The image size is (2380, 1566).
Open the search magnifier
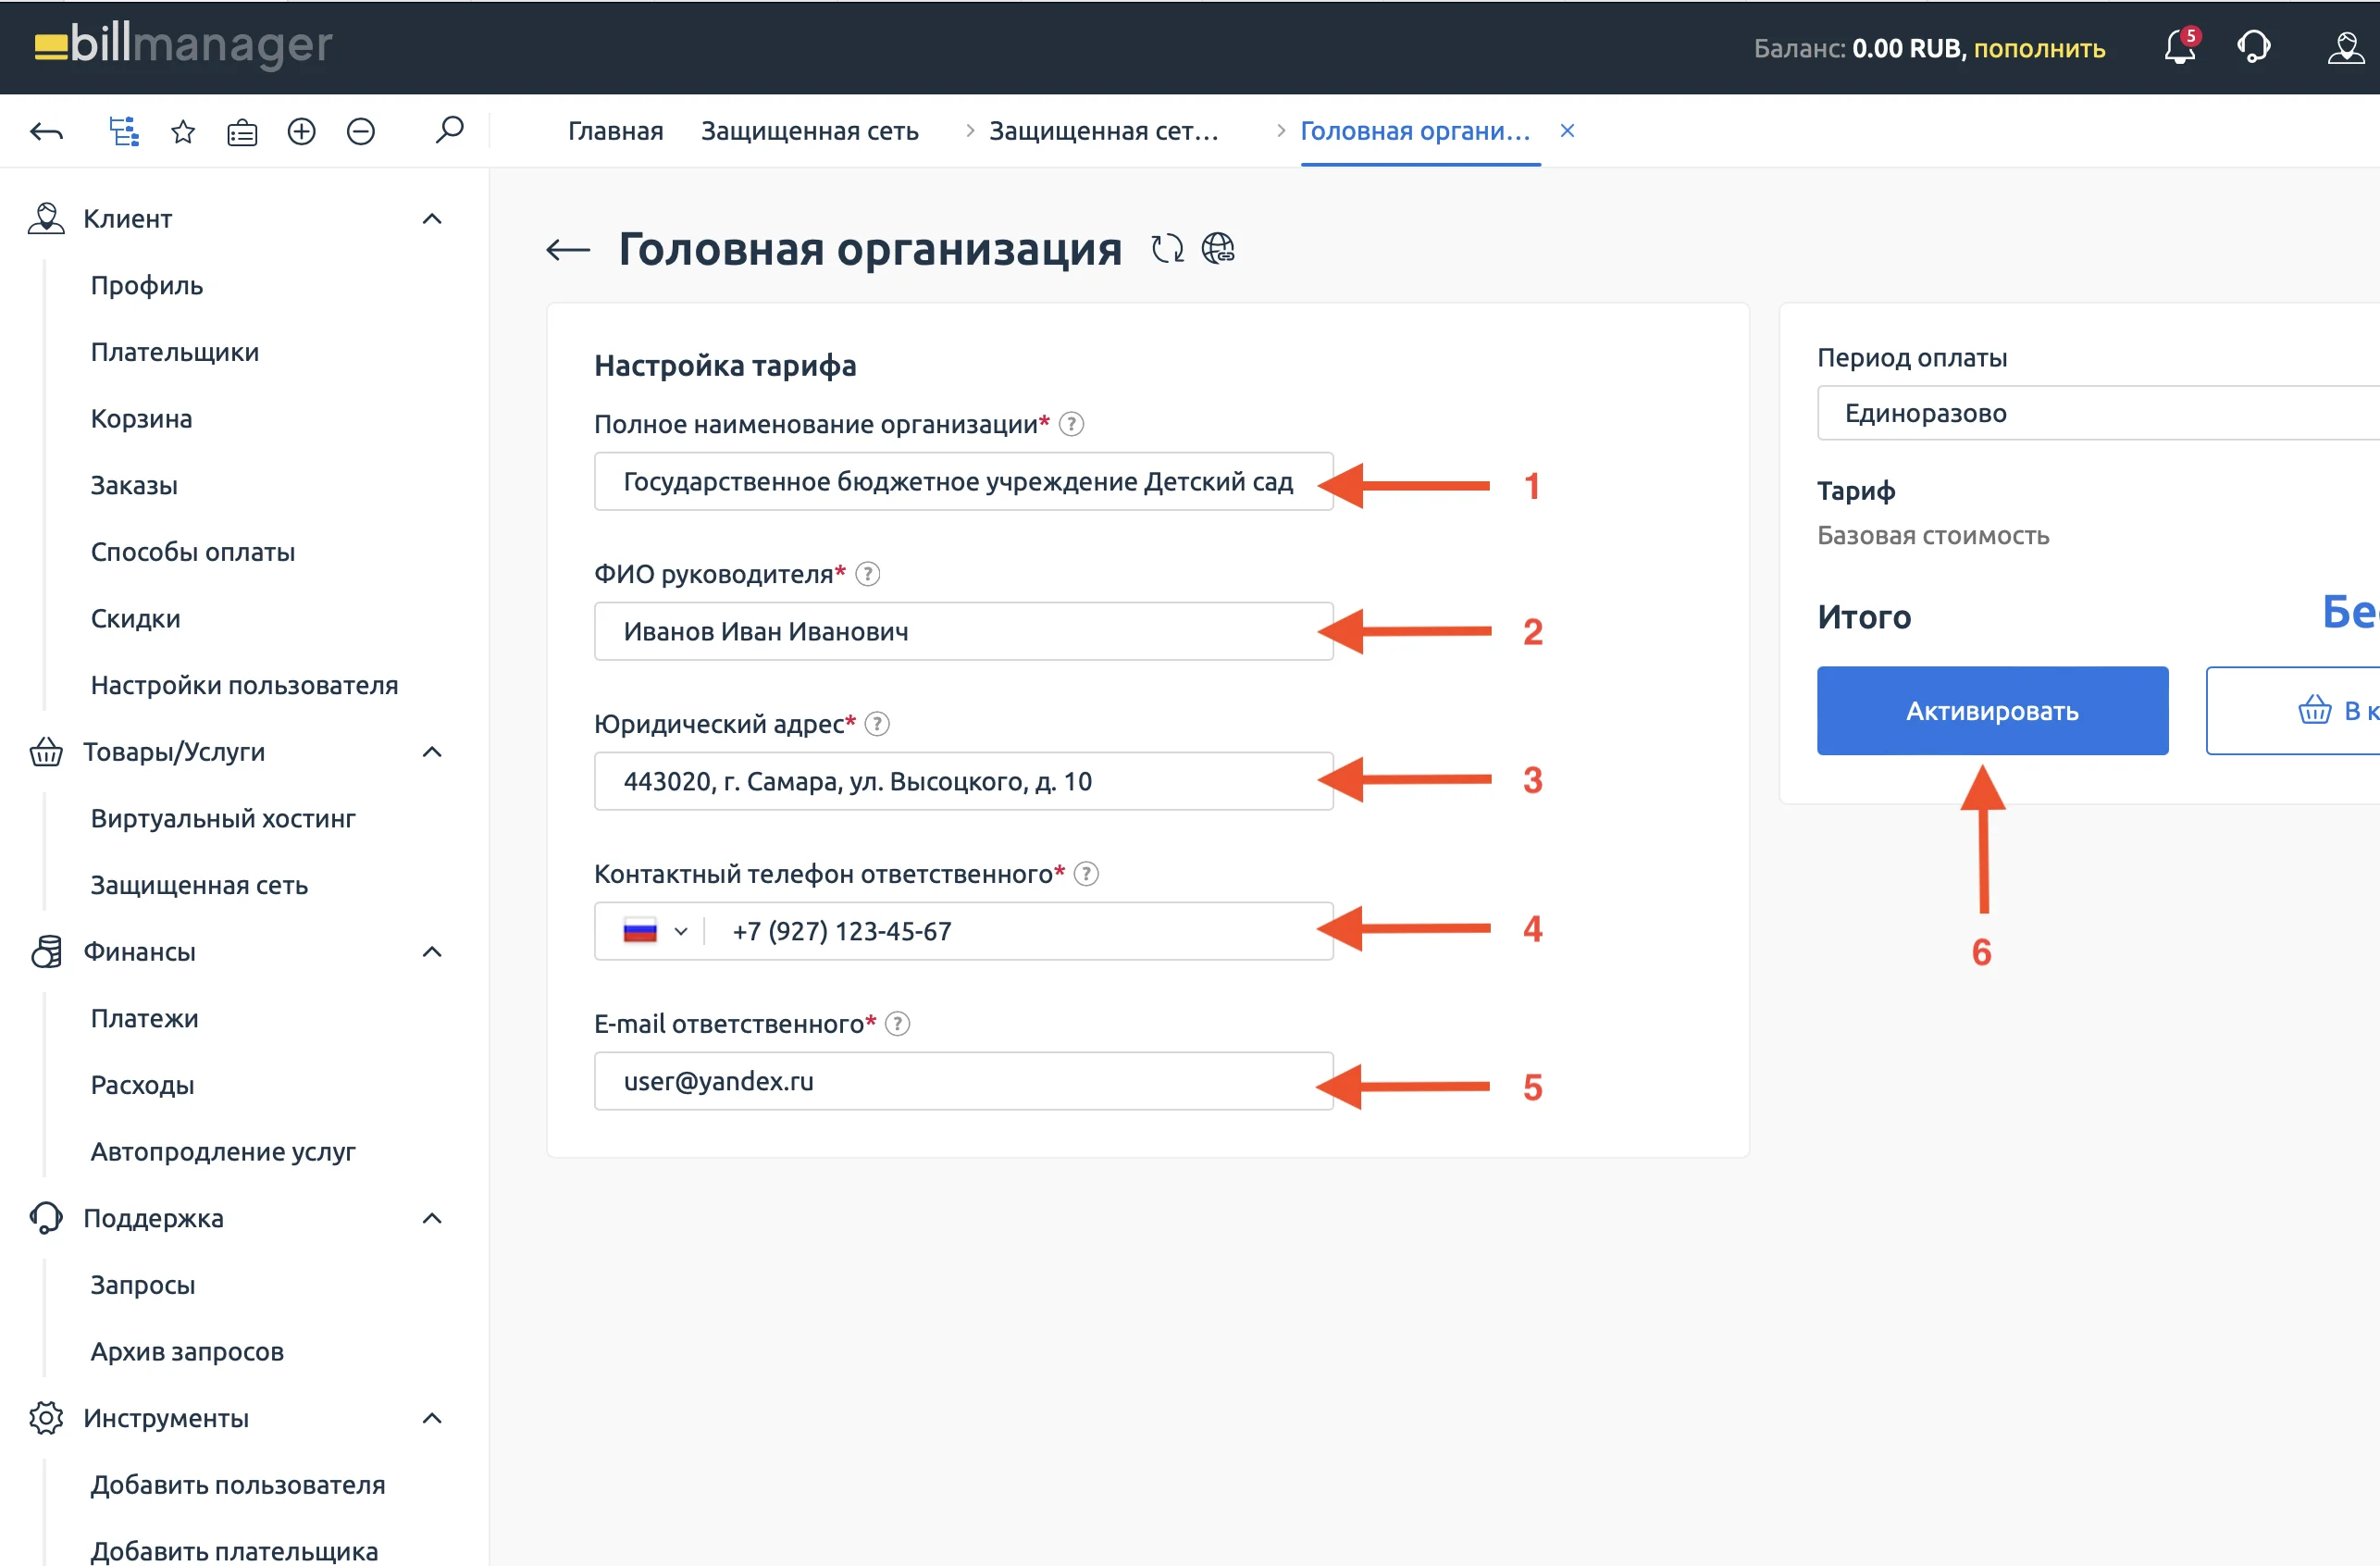450,129
